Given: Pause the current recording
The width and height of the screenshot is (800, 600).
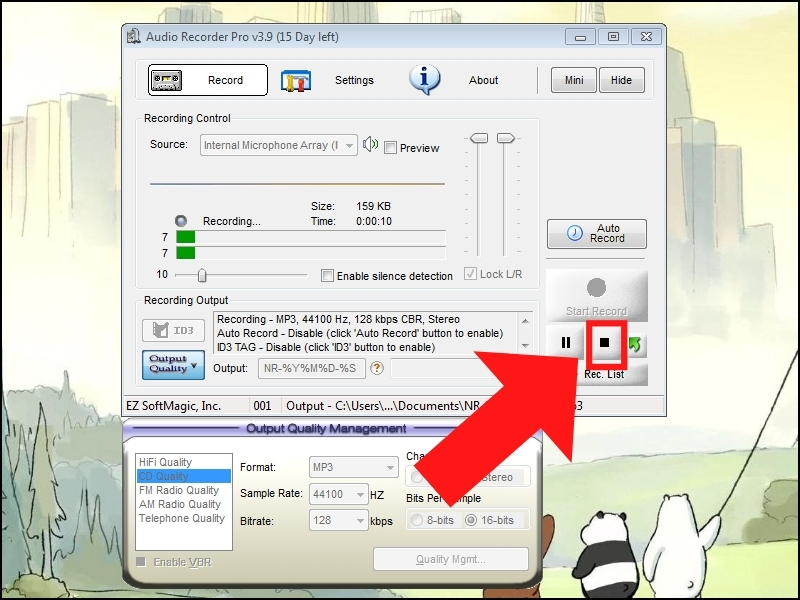Looking at the screenshot, I should coord(565,342).
